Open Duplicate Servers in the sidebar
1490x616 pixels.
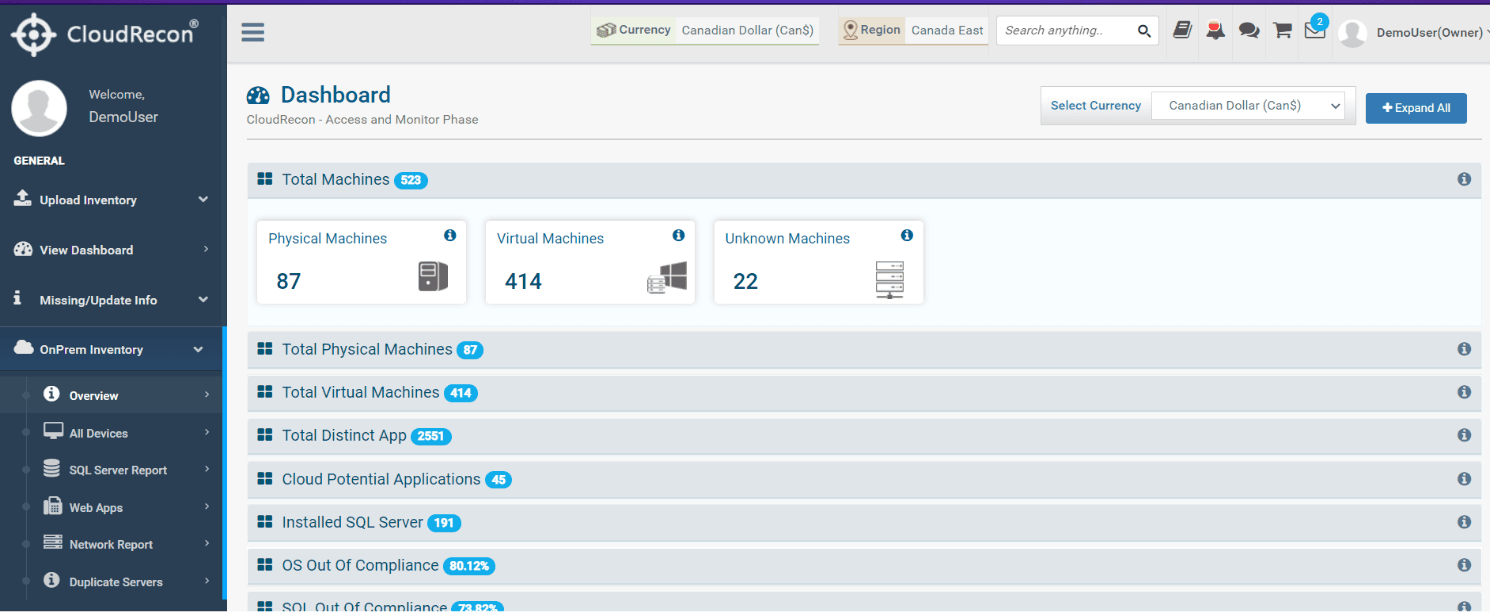tap(112, 581)
